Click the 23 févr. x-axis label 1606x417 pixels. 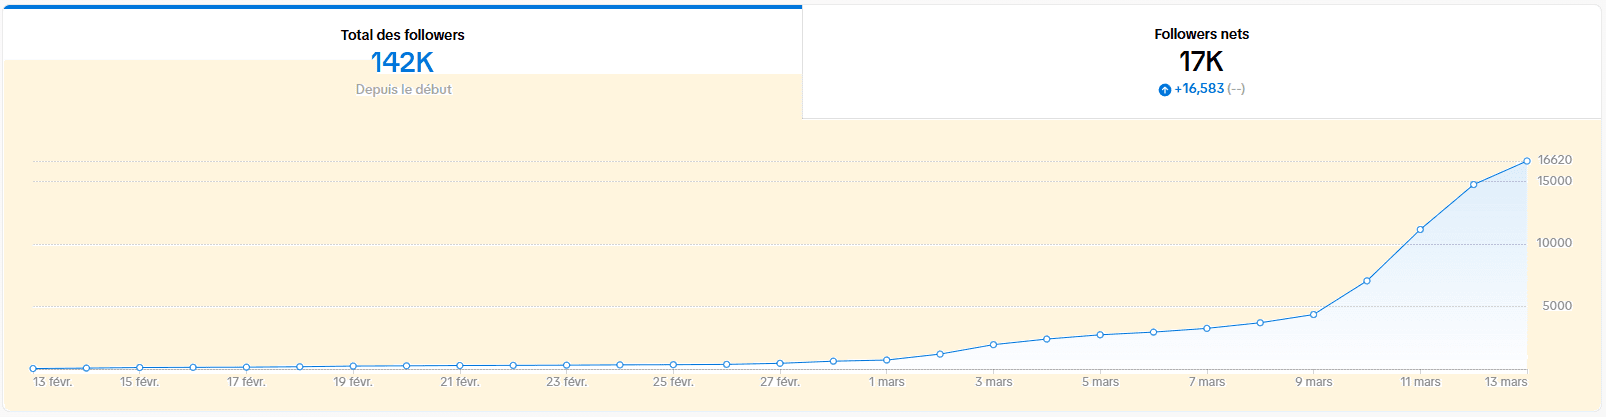point(567,382)
